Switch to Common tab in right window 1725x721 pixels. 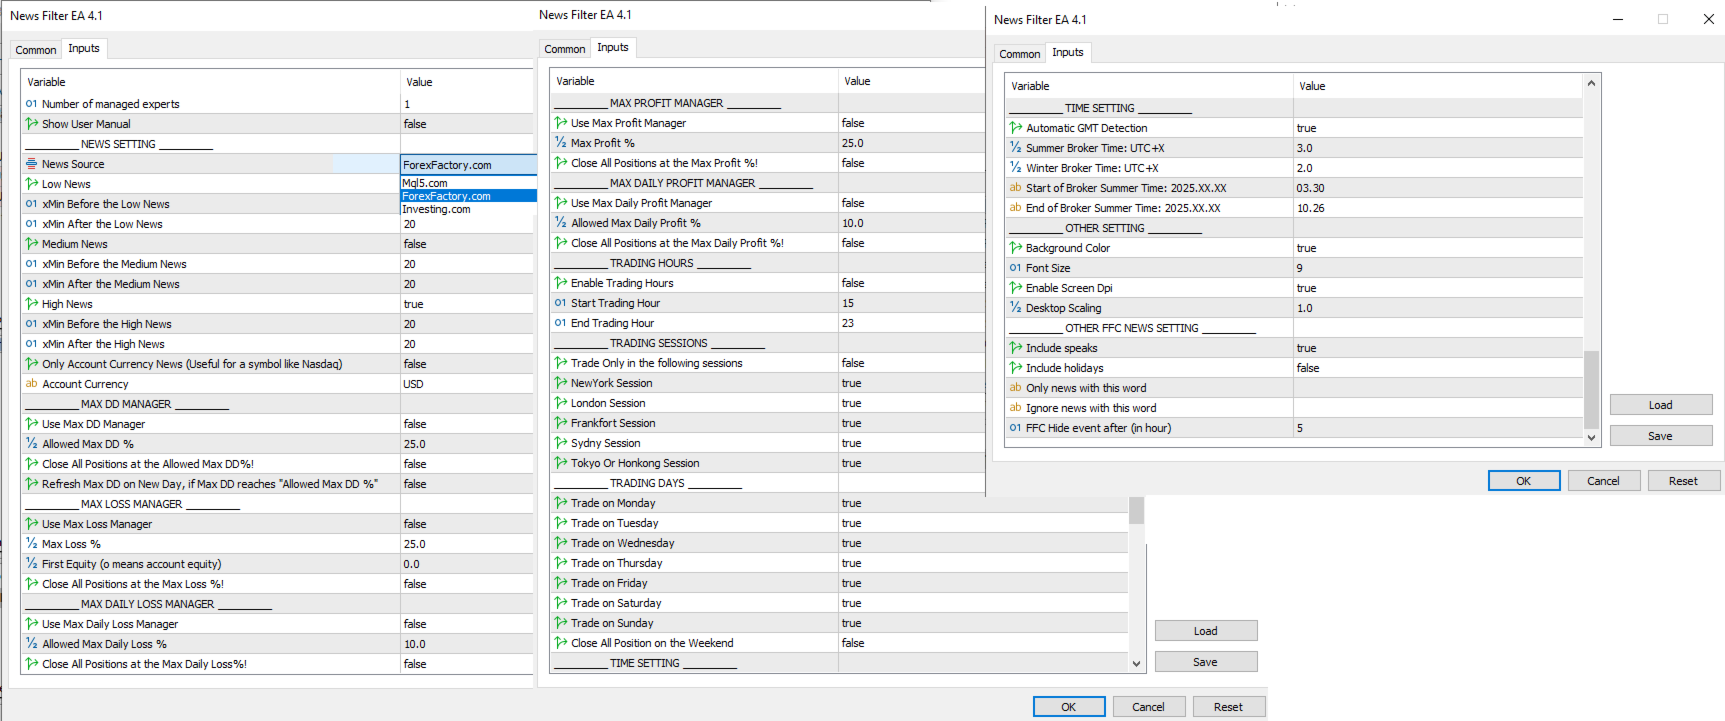coord(1020,54)
